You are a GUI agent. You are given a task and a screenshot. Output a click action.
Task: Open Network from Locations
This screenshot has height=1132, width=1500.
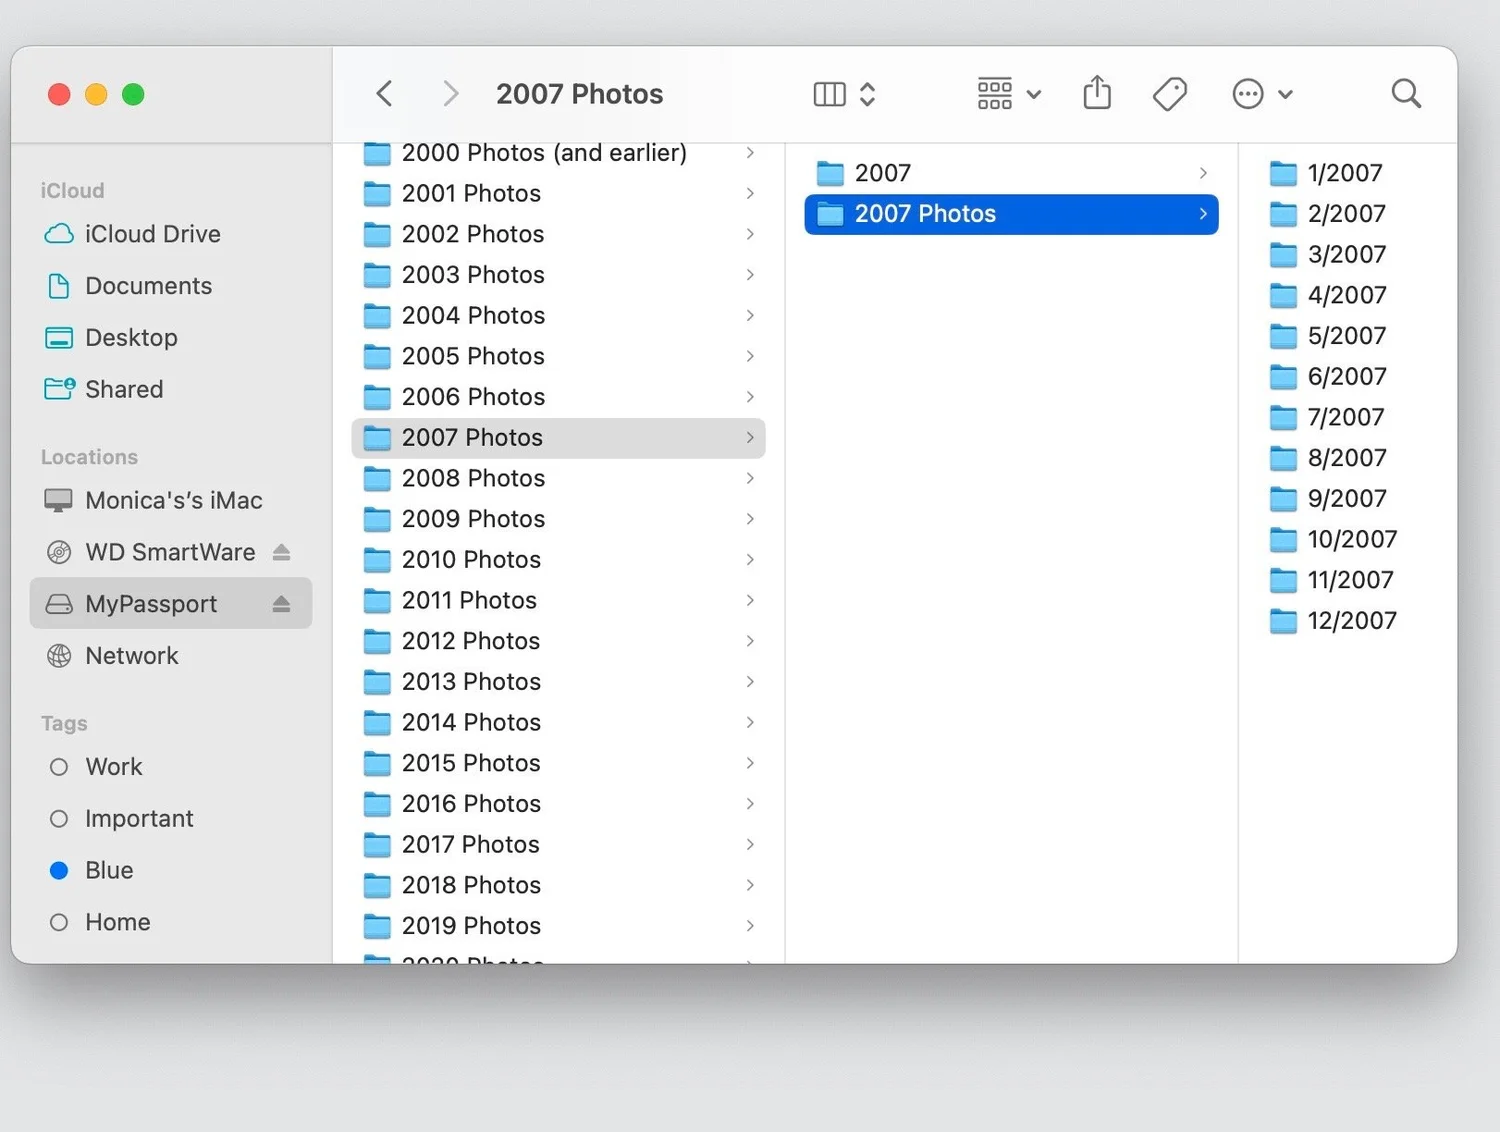click(132, 655)
